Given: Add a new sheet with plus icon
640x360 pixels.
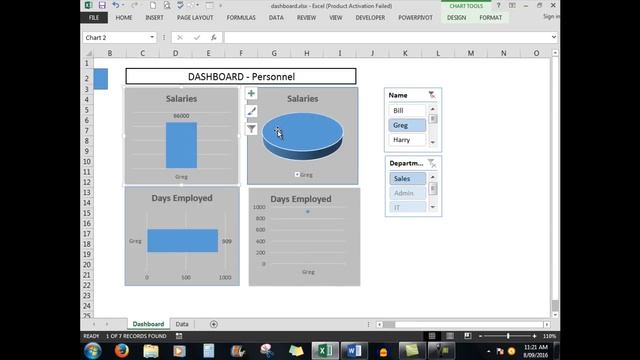Looking at the screenshot, I should [x=213, y=324].
